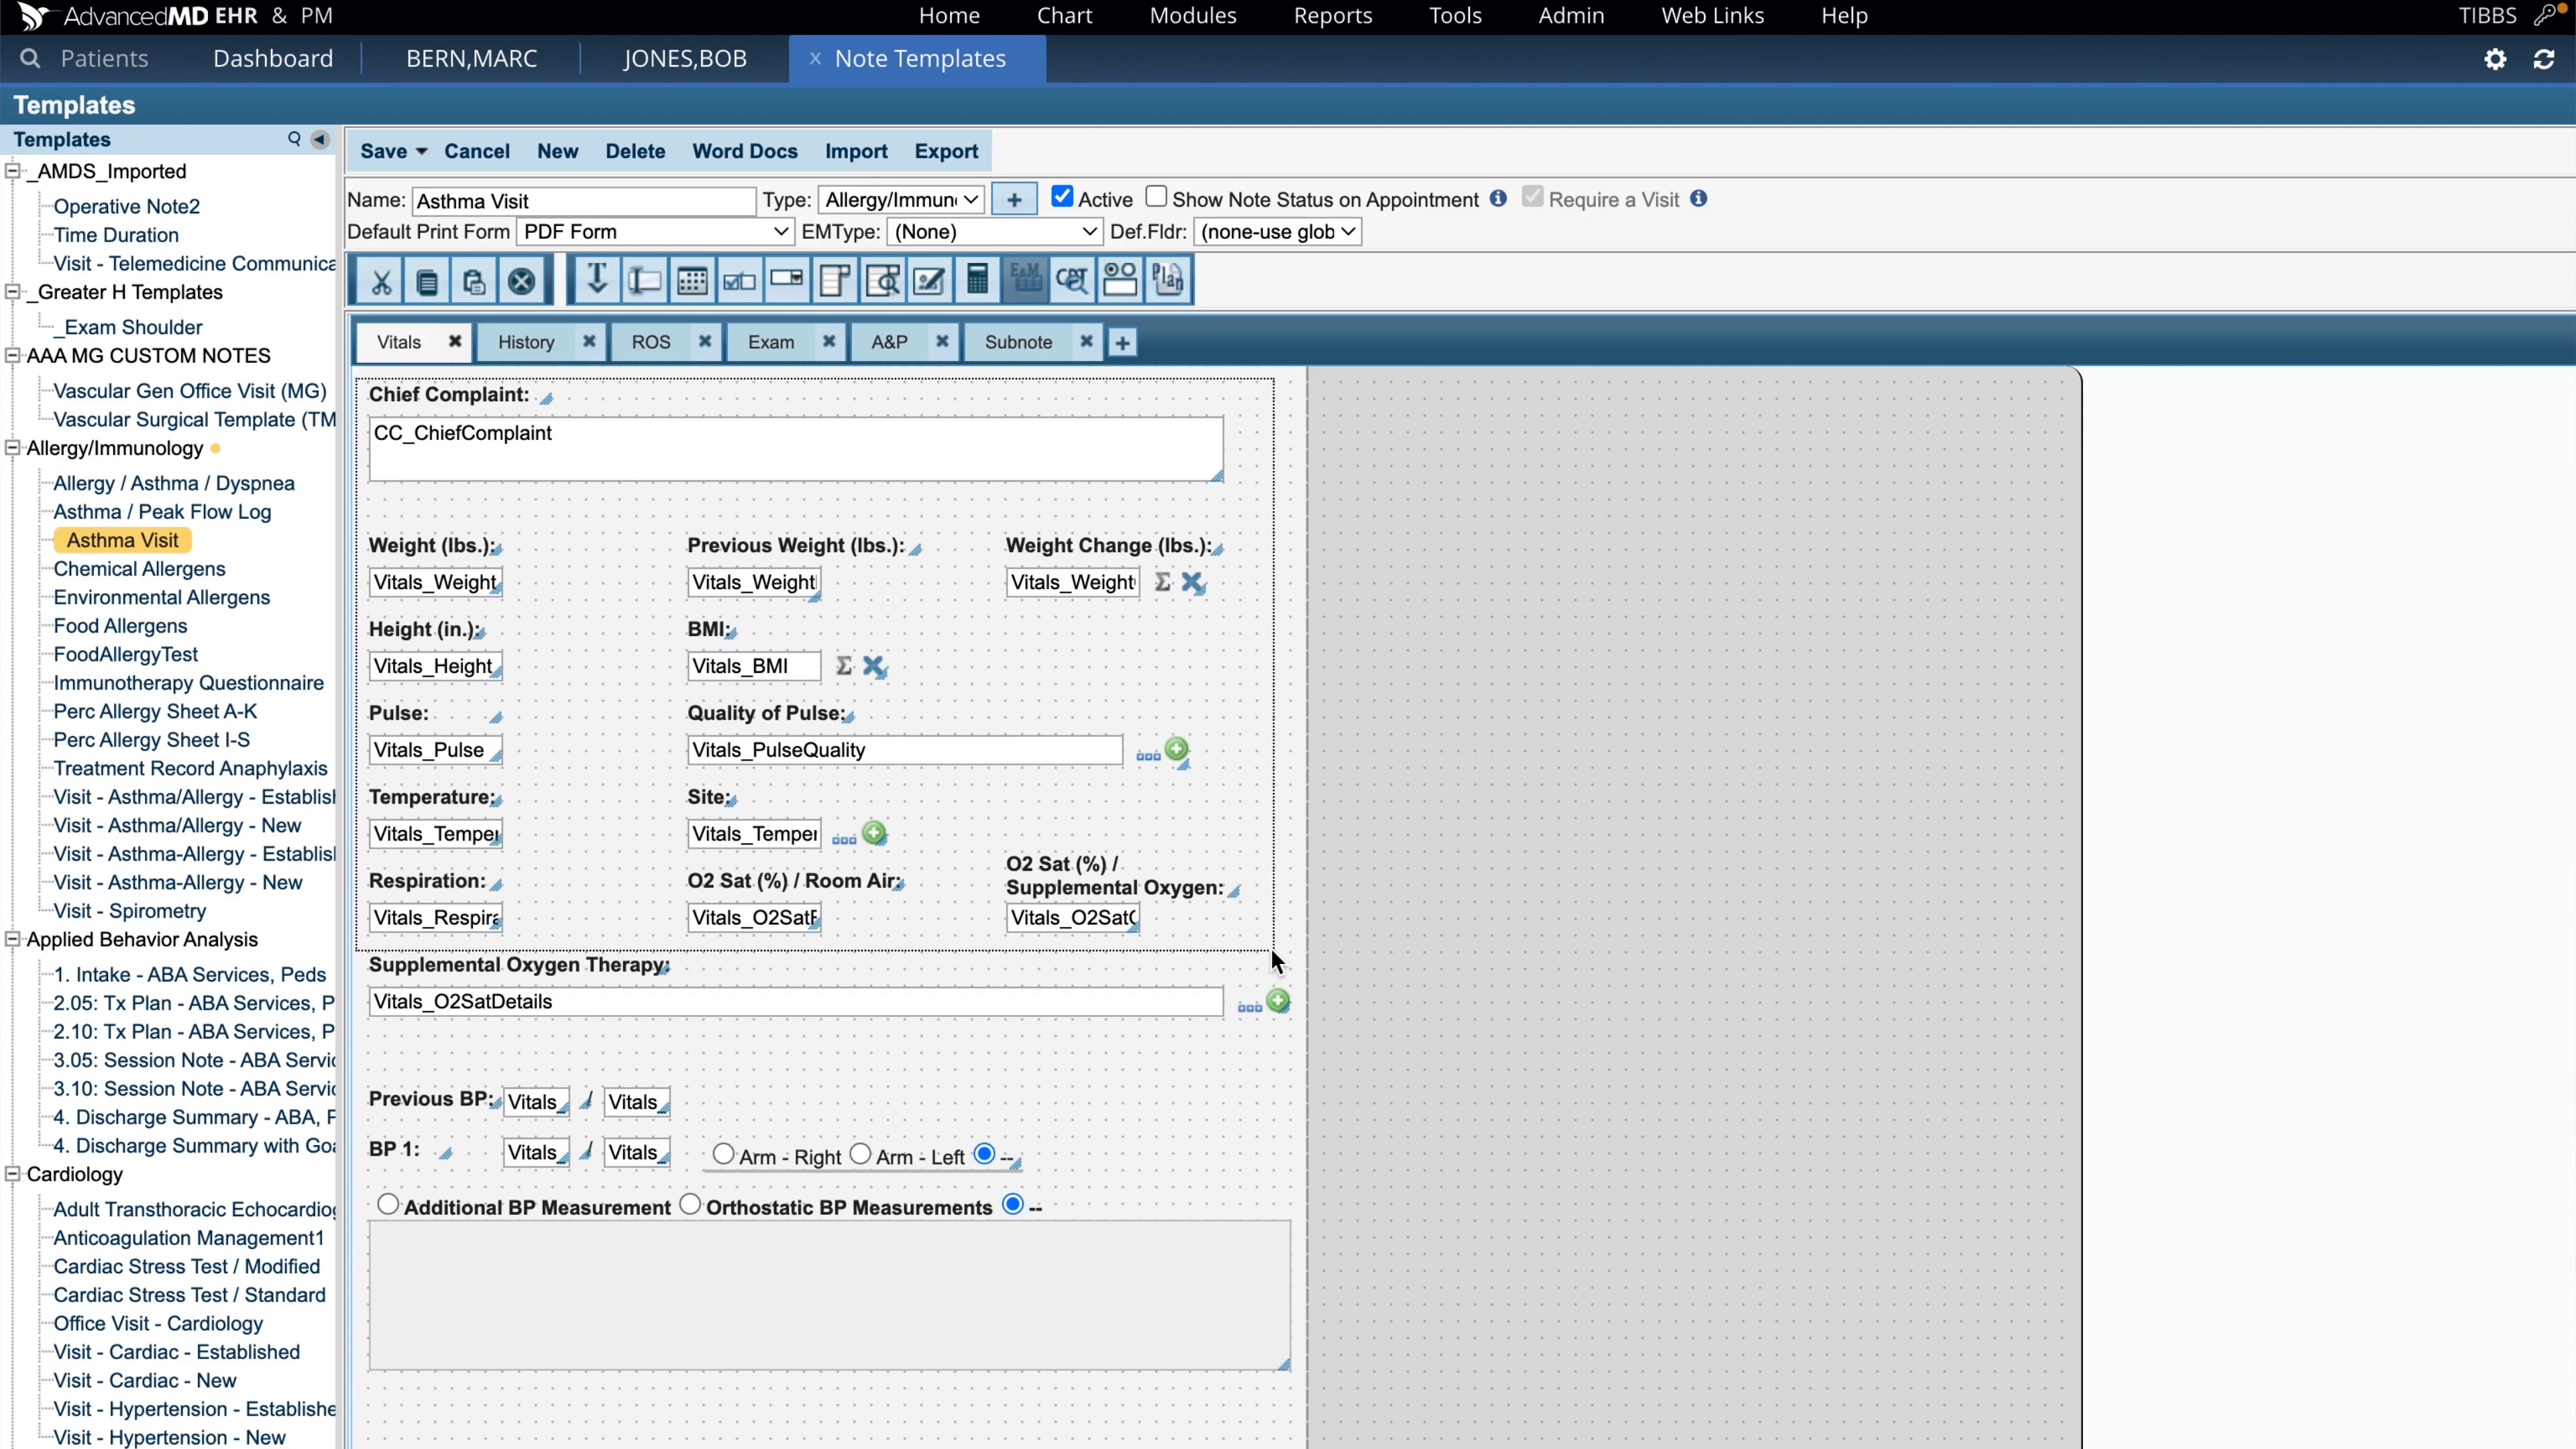
Task: Open the Reports menu
Action: [x=1333, y=16]
